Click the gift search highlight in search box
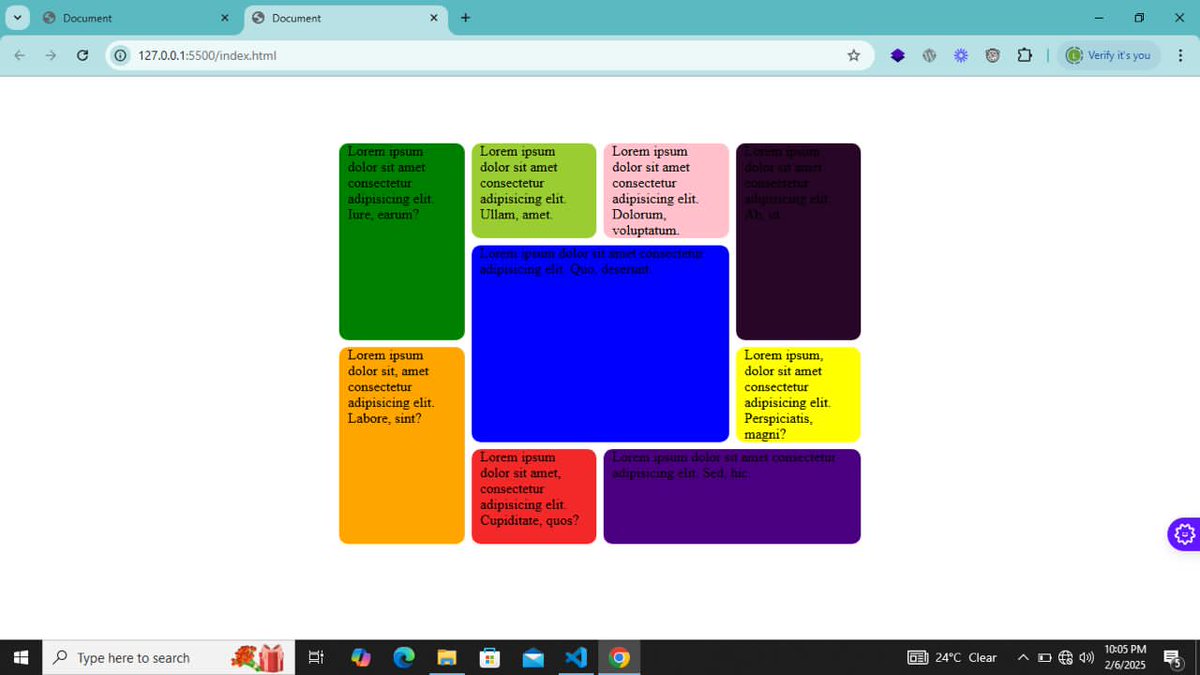This screenshot has height=675, width=1200. (258, 657)
